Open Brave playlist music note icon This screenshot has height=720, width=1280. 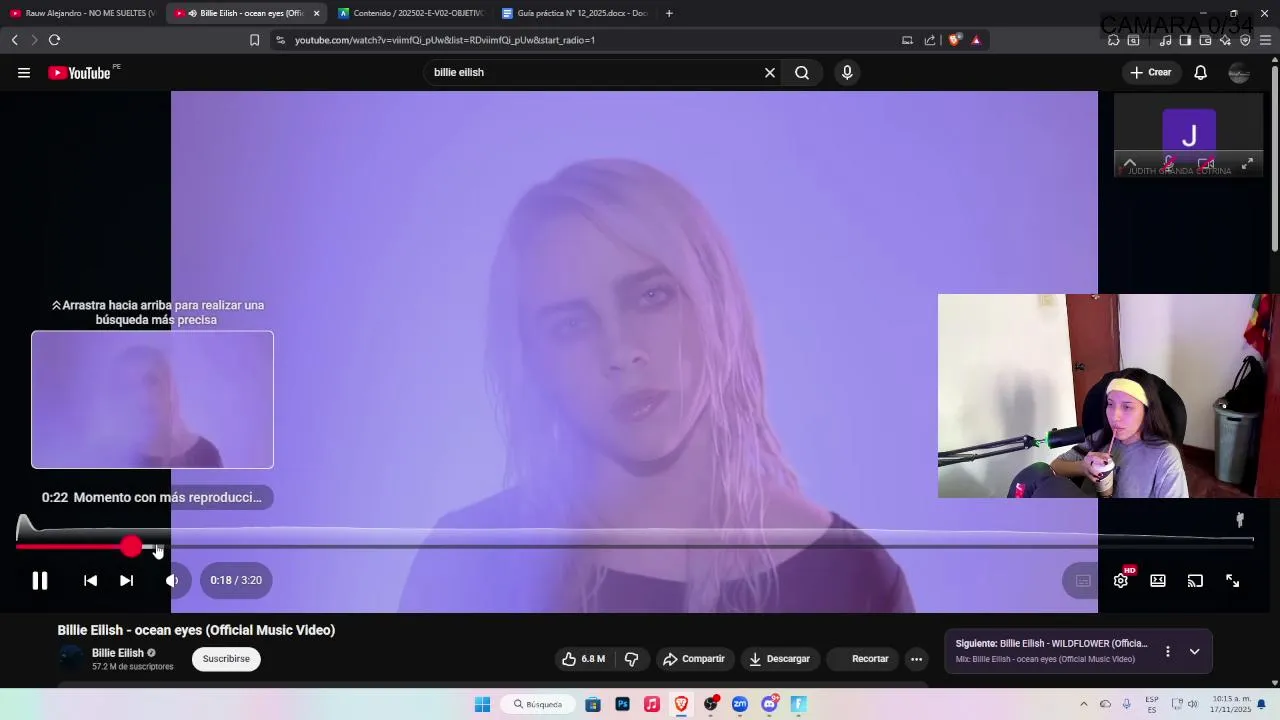click(x=1165, y=40)
